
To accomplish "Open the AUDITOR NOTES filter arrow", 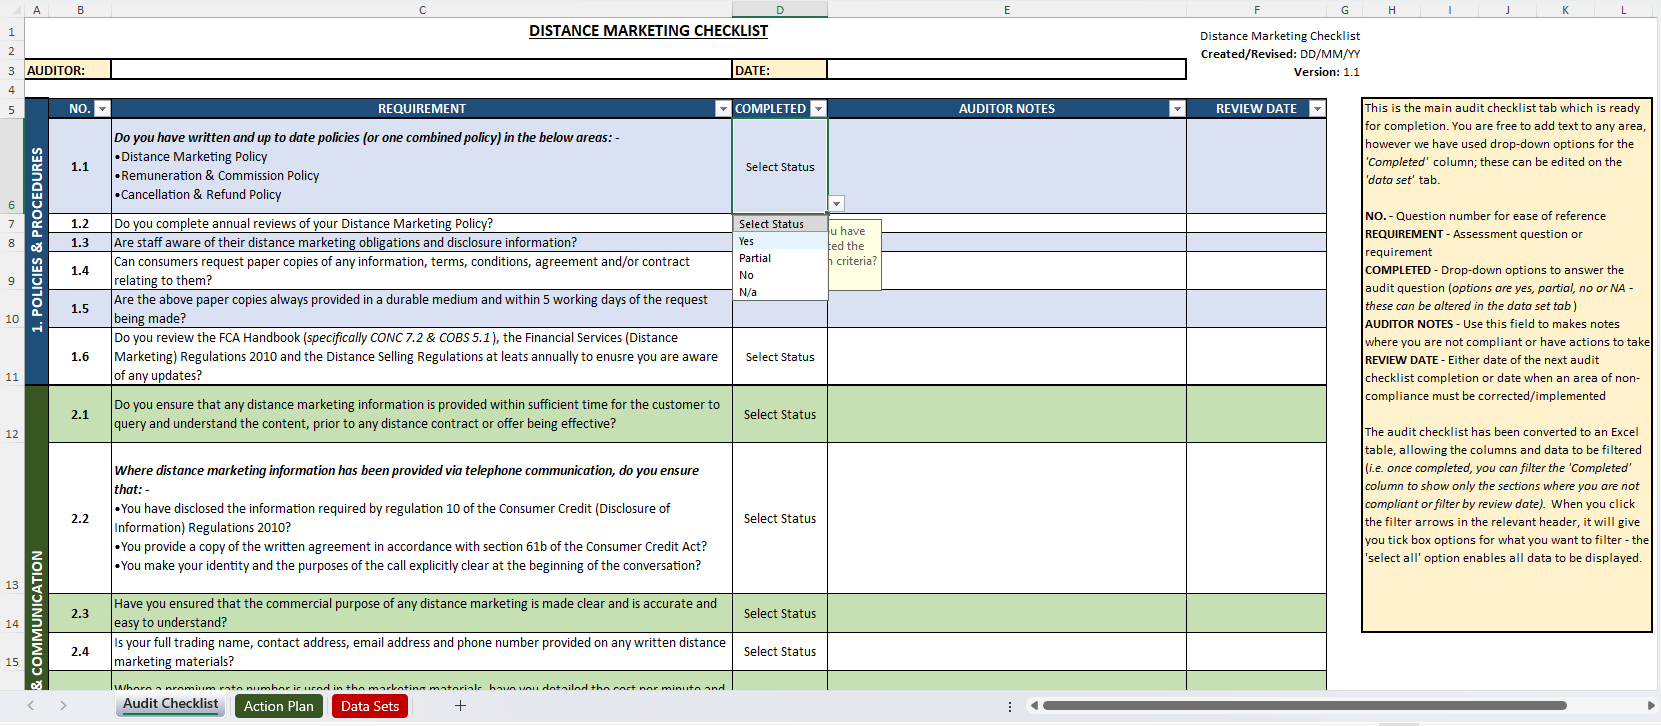I will [x=1177, y=109].
